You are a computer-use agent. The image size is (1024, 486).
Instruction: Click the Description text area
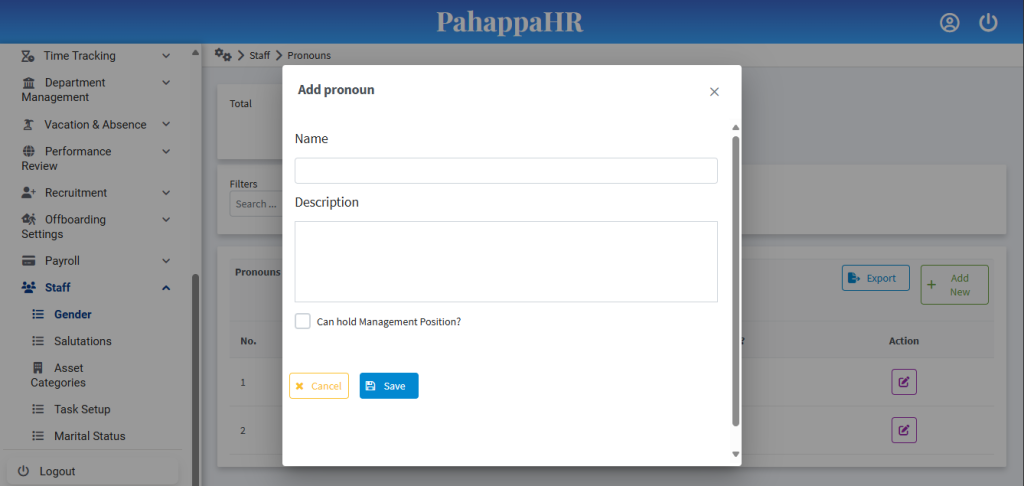click(x=506, y=261)
